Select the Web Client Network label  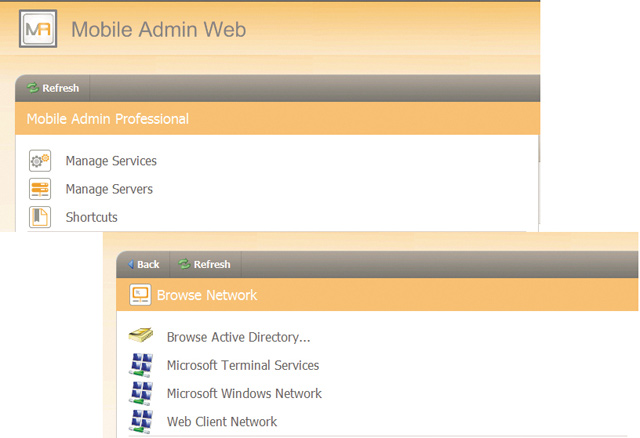click(x=222, y=422)
